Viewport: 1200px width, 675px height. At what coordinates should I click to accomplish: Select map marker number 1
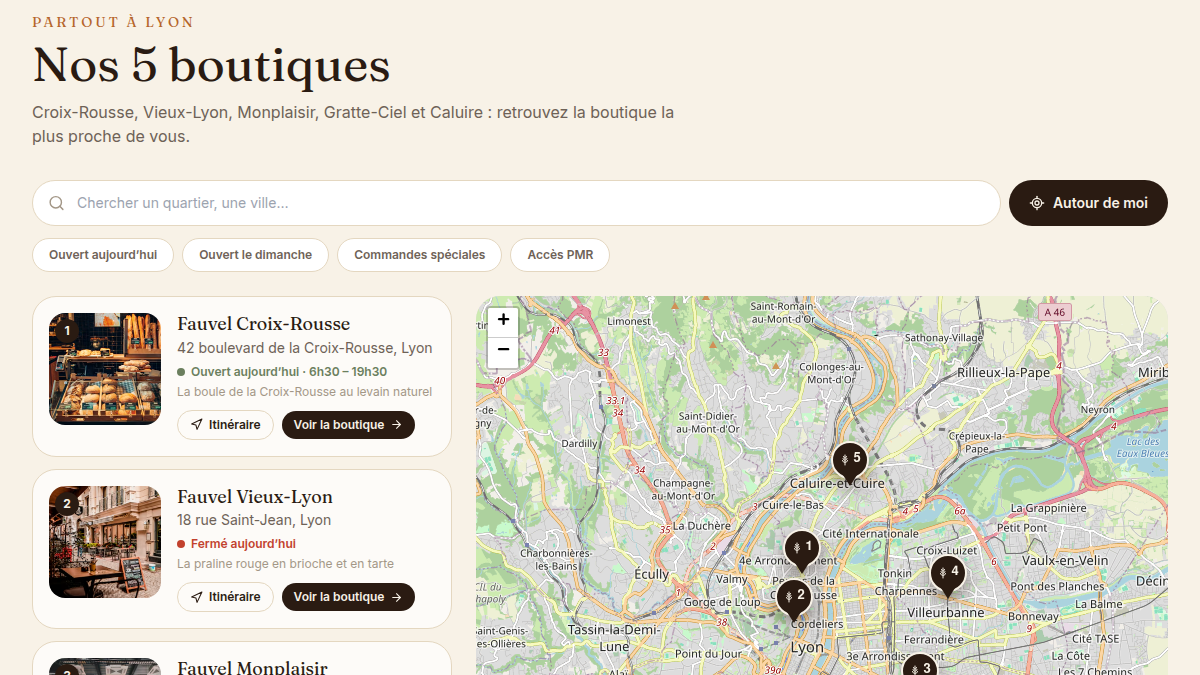801,549
